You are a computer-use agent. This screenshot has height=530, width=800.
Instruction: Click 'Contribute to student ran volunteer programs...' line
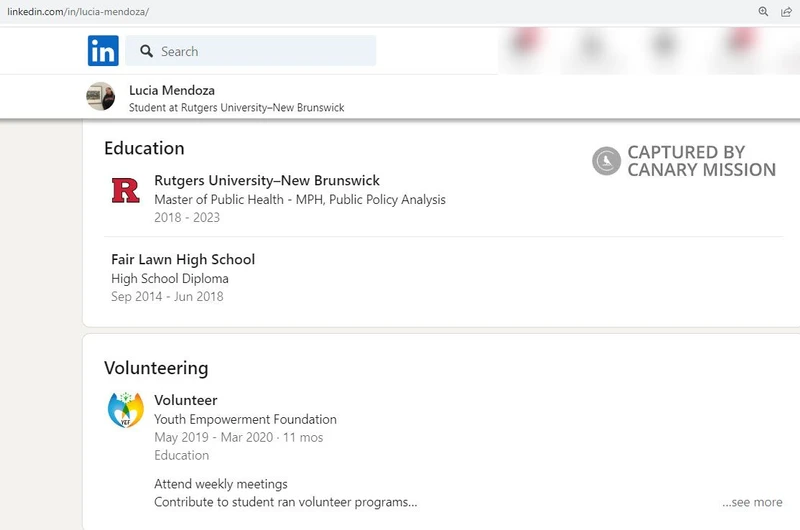(286, 502)
